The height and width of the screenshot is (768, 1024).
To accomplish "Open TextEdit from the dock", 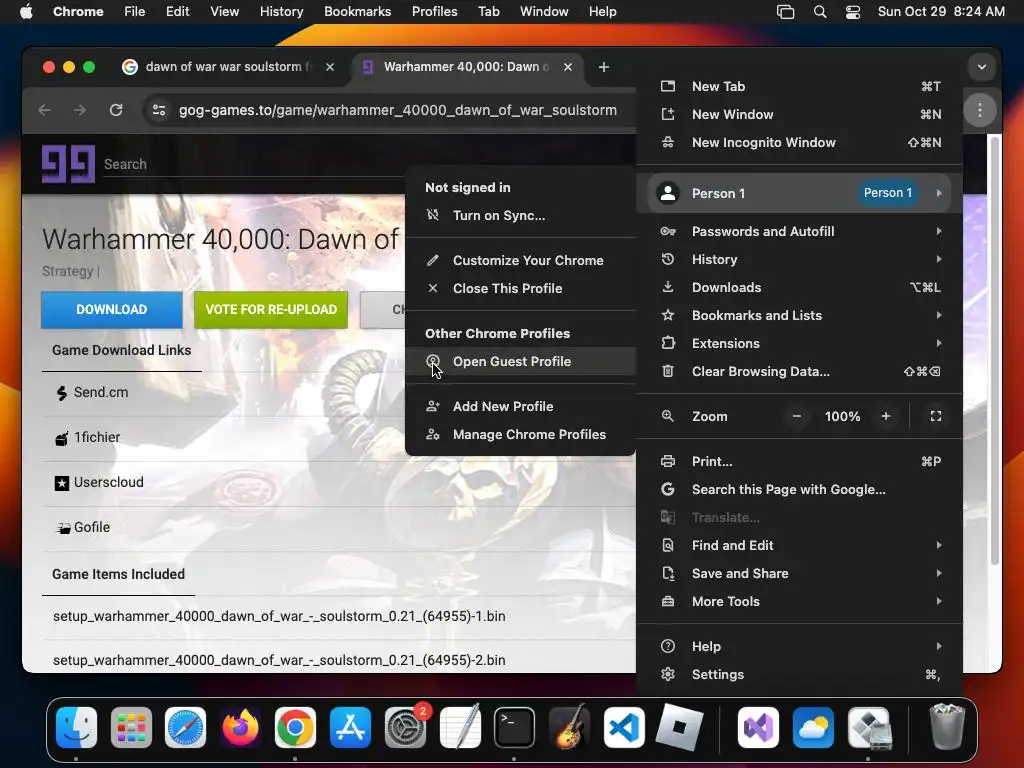I will (460, 727).
